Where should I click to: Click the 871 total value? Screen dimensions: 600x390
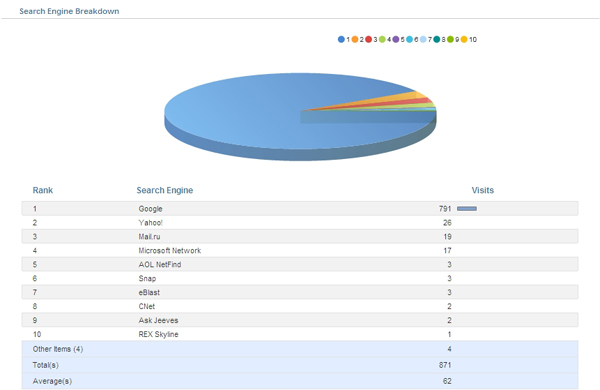(x=445, y=365)
